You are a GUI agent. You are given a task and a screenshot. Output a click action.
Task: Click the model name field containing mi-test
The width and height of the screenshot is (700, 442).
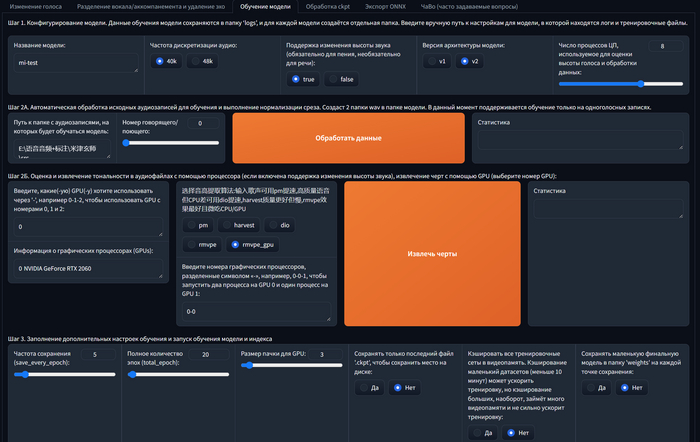pos(76,63)
